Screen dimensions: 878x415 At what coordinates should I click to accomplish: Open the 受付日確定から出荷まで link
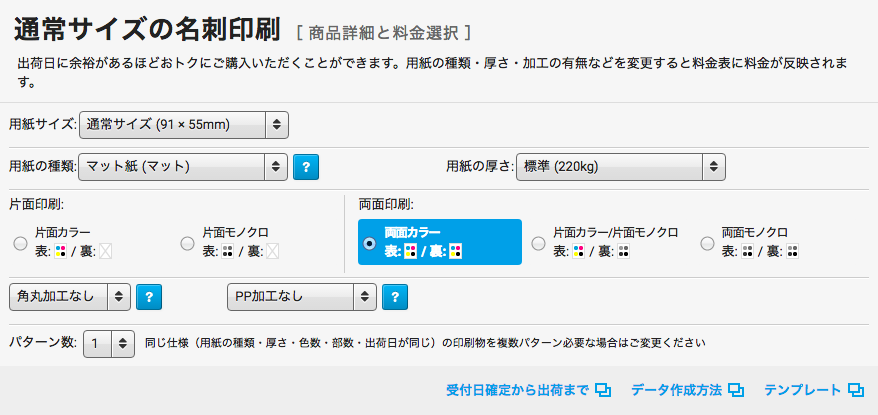[517, 390]
